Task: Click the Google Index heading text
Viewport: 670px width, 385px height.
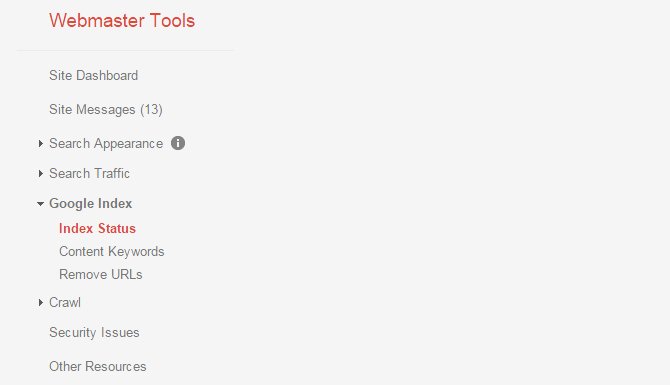Action: coord(91,204)
